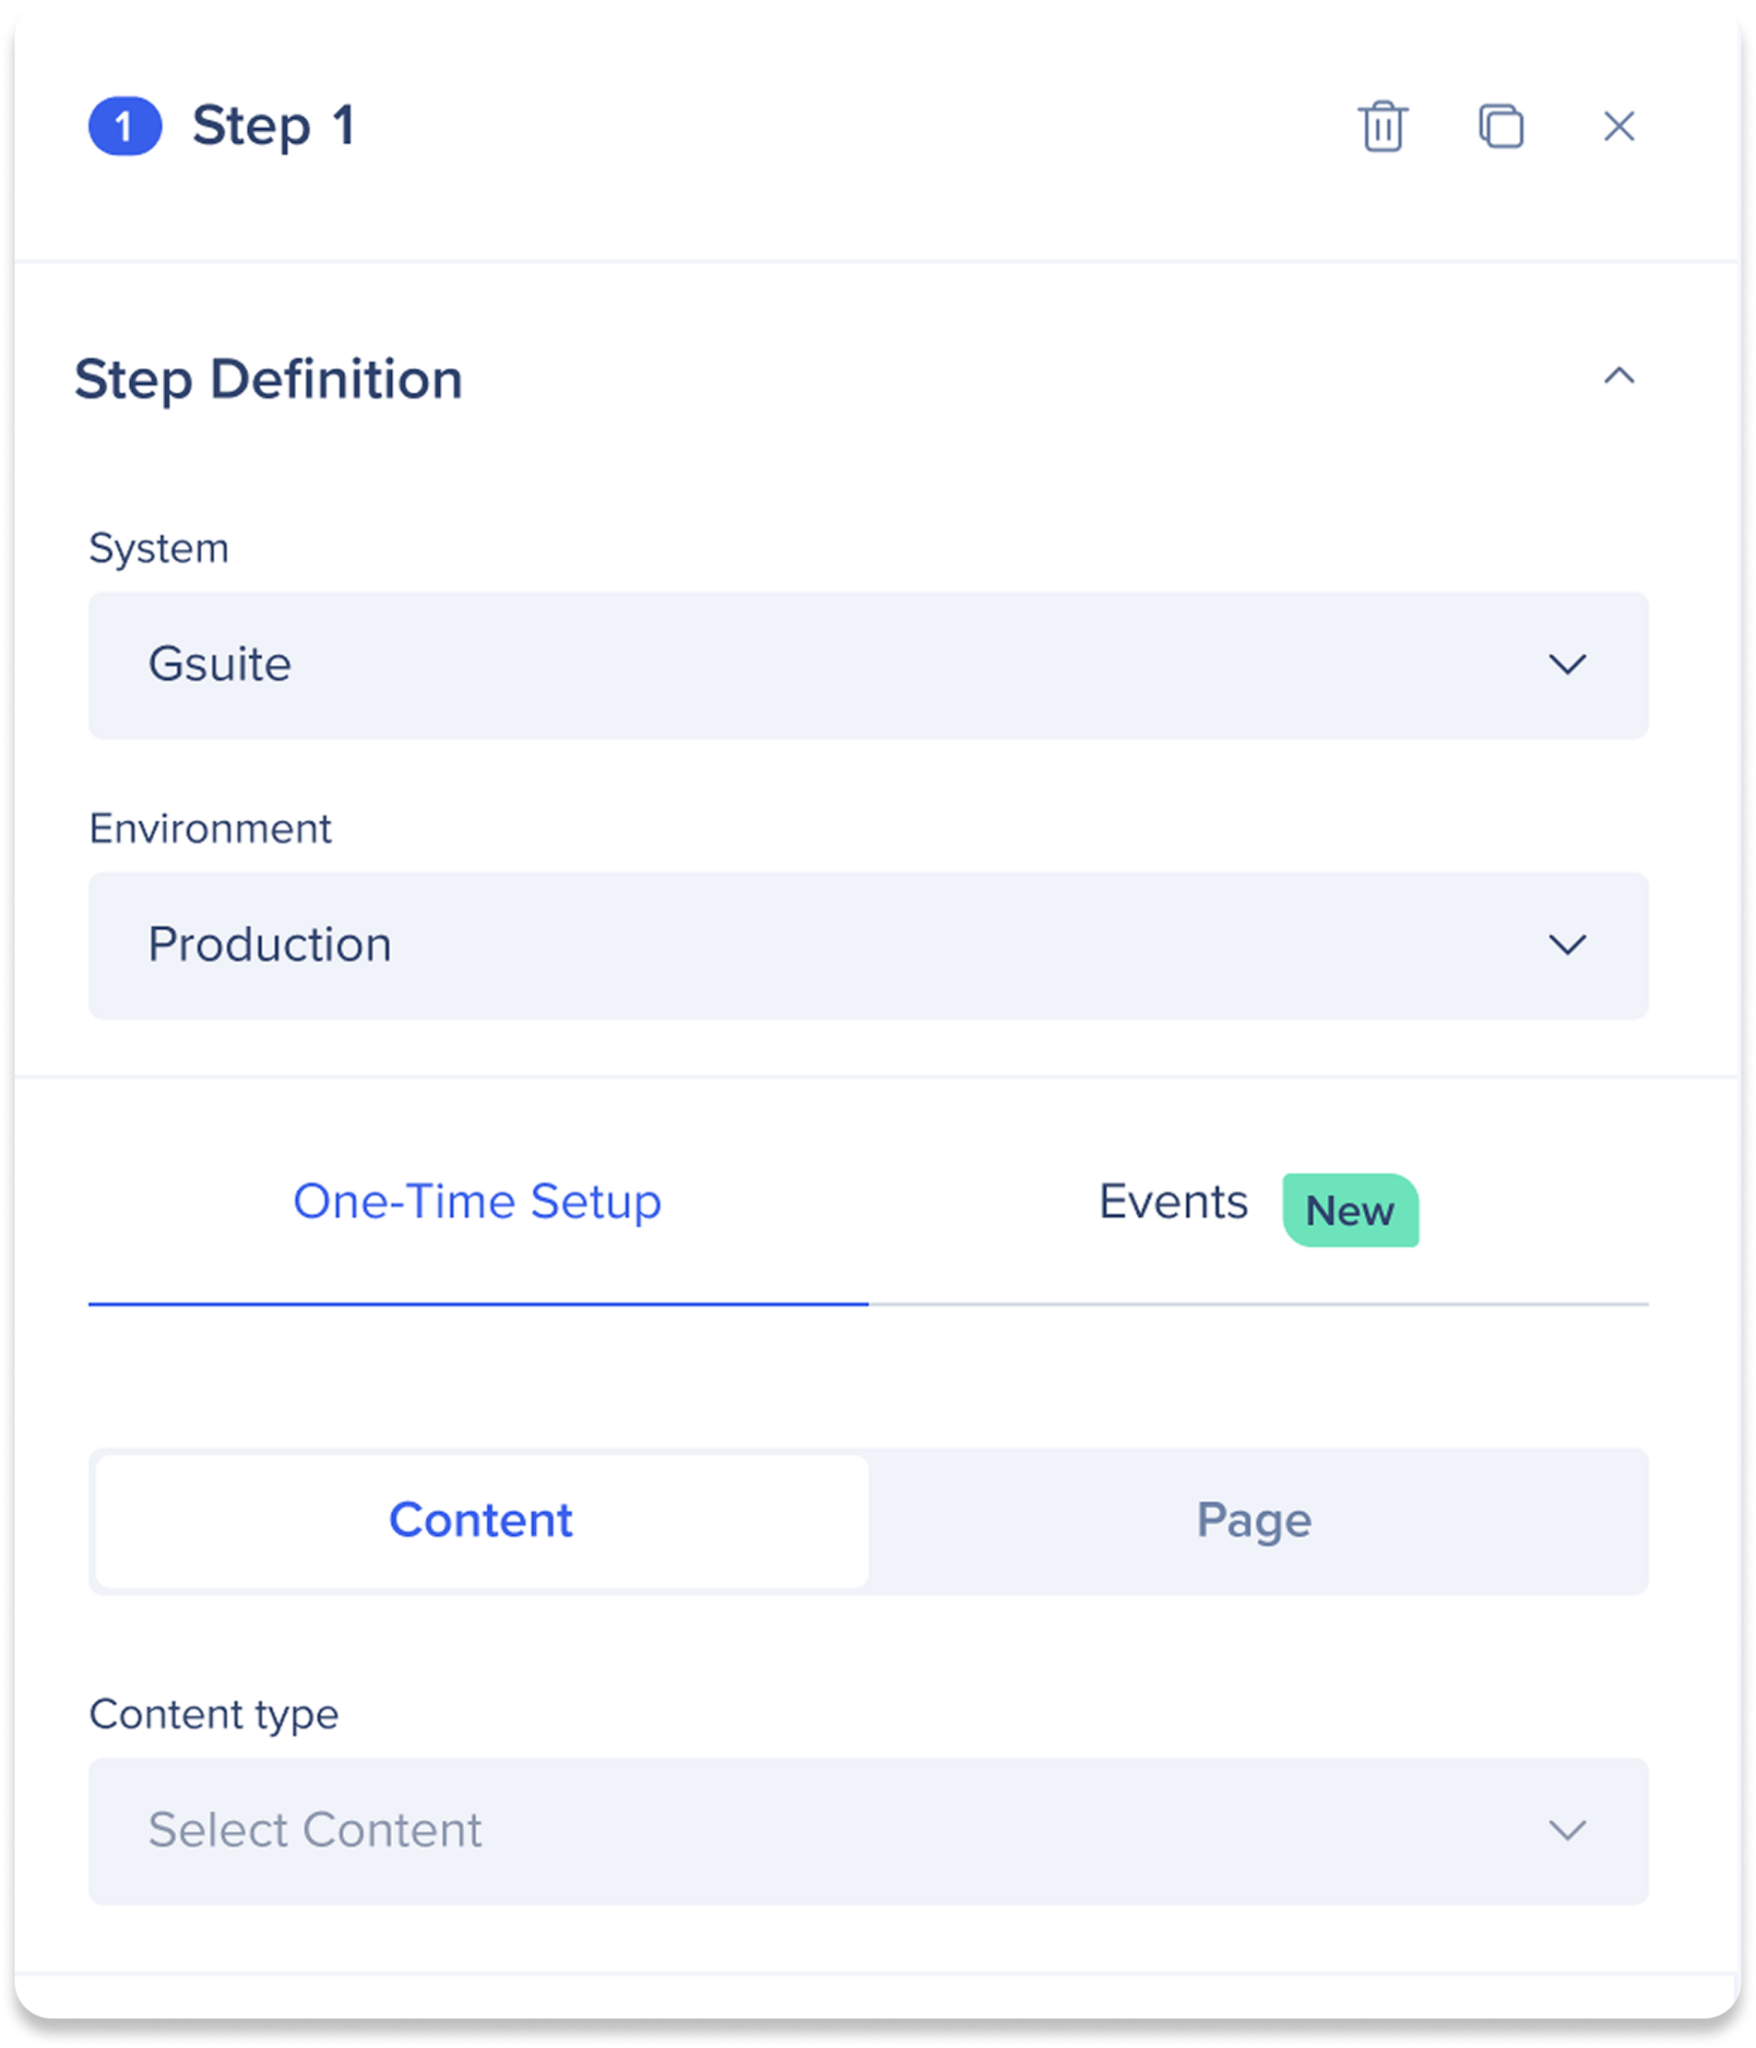The width and height of the screenshot is (1756, 2048).
Task: Switch to the Page tab
Action: point(1253,1520)
